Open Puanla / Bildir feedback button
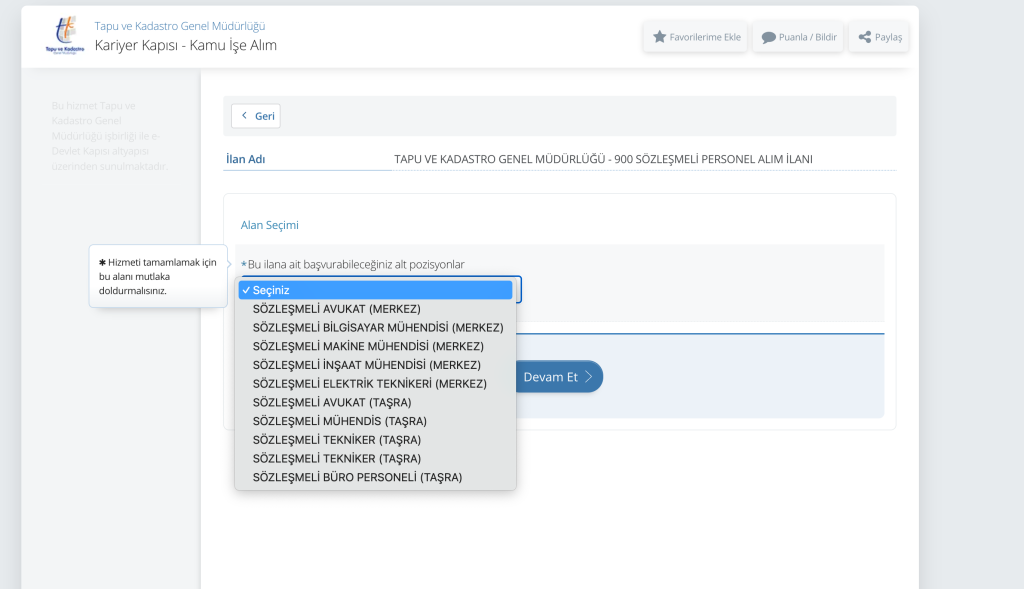The width and height of the screenshot is (1024, 589). tap(798, 37)
